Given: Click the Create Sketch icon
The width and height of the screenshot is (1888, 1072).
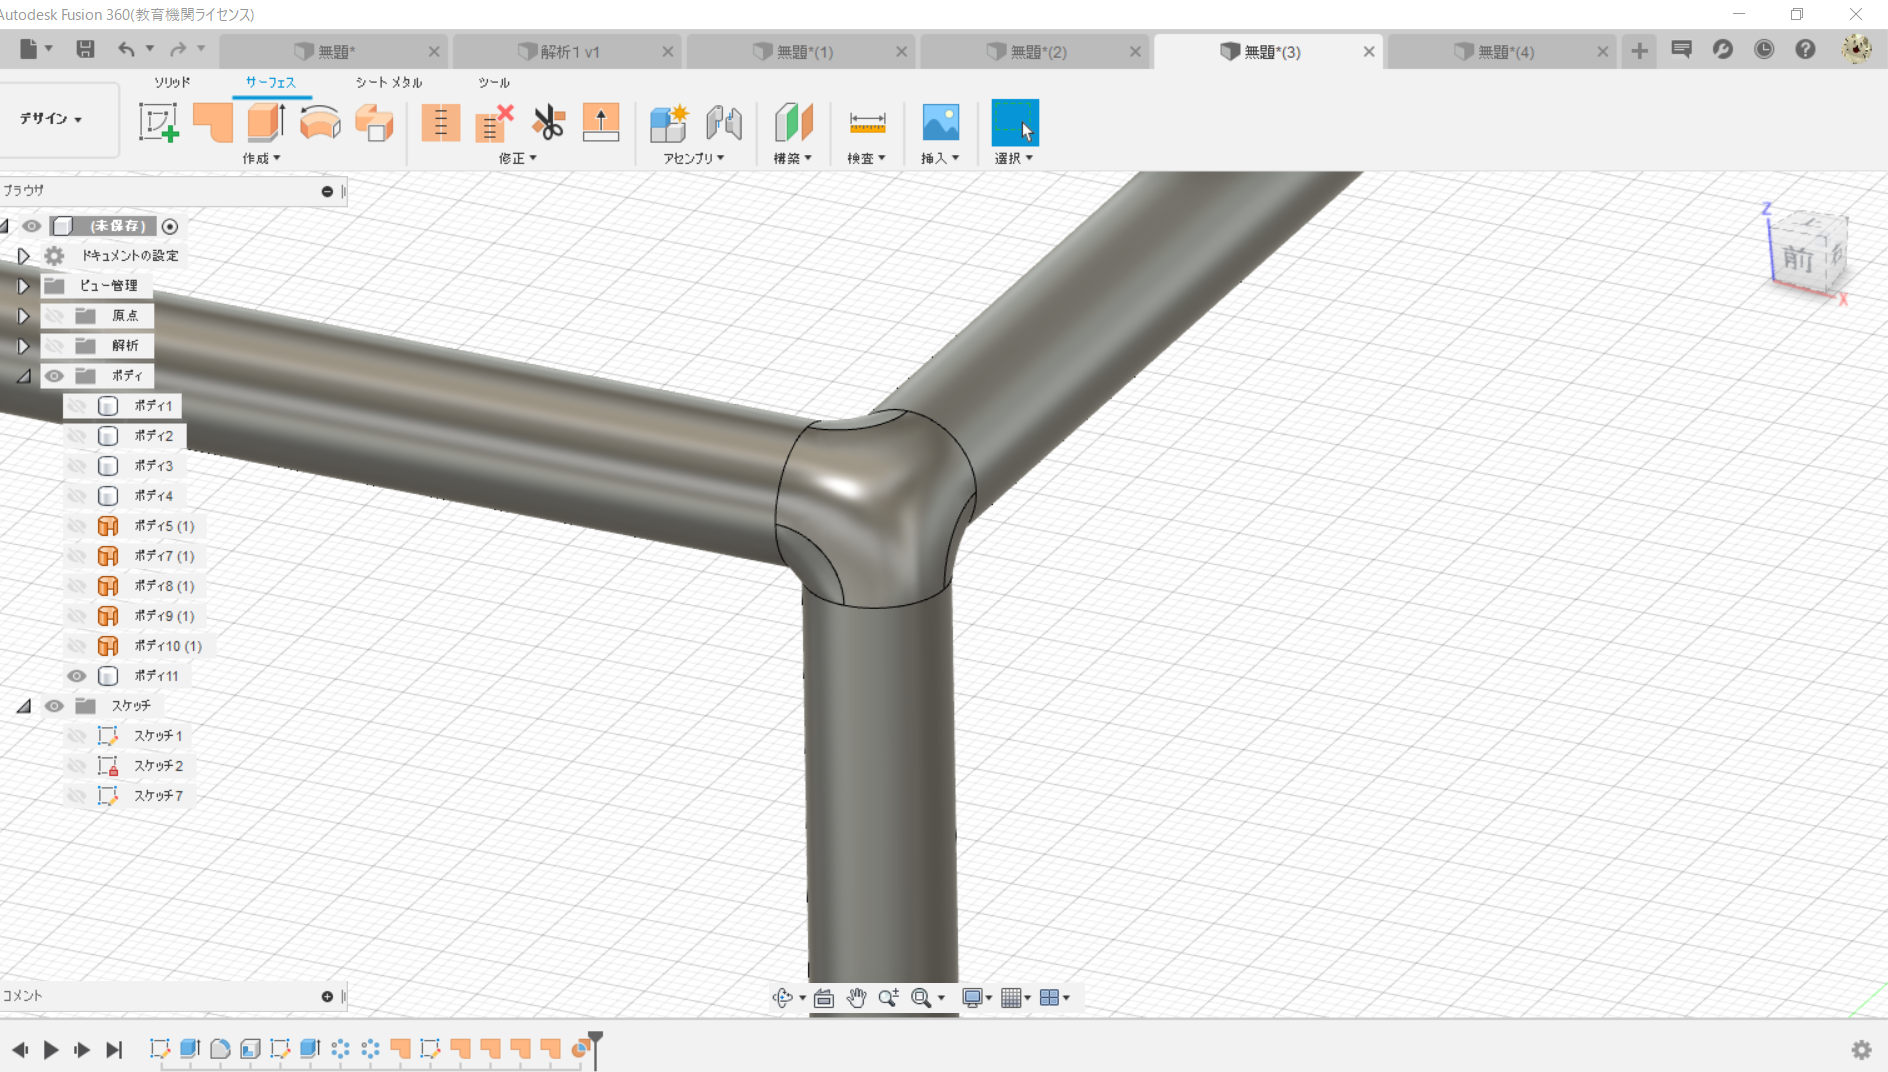Looking at the screenshot, I should (158, 123).
